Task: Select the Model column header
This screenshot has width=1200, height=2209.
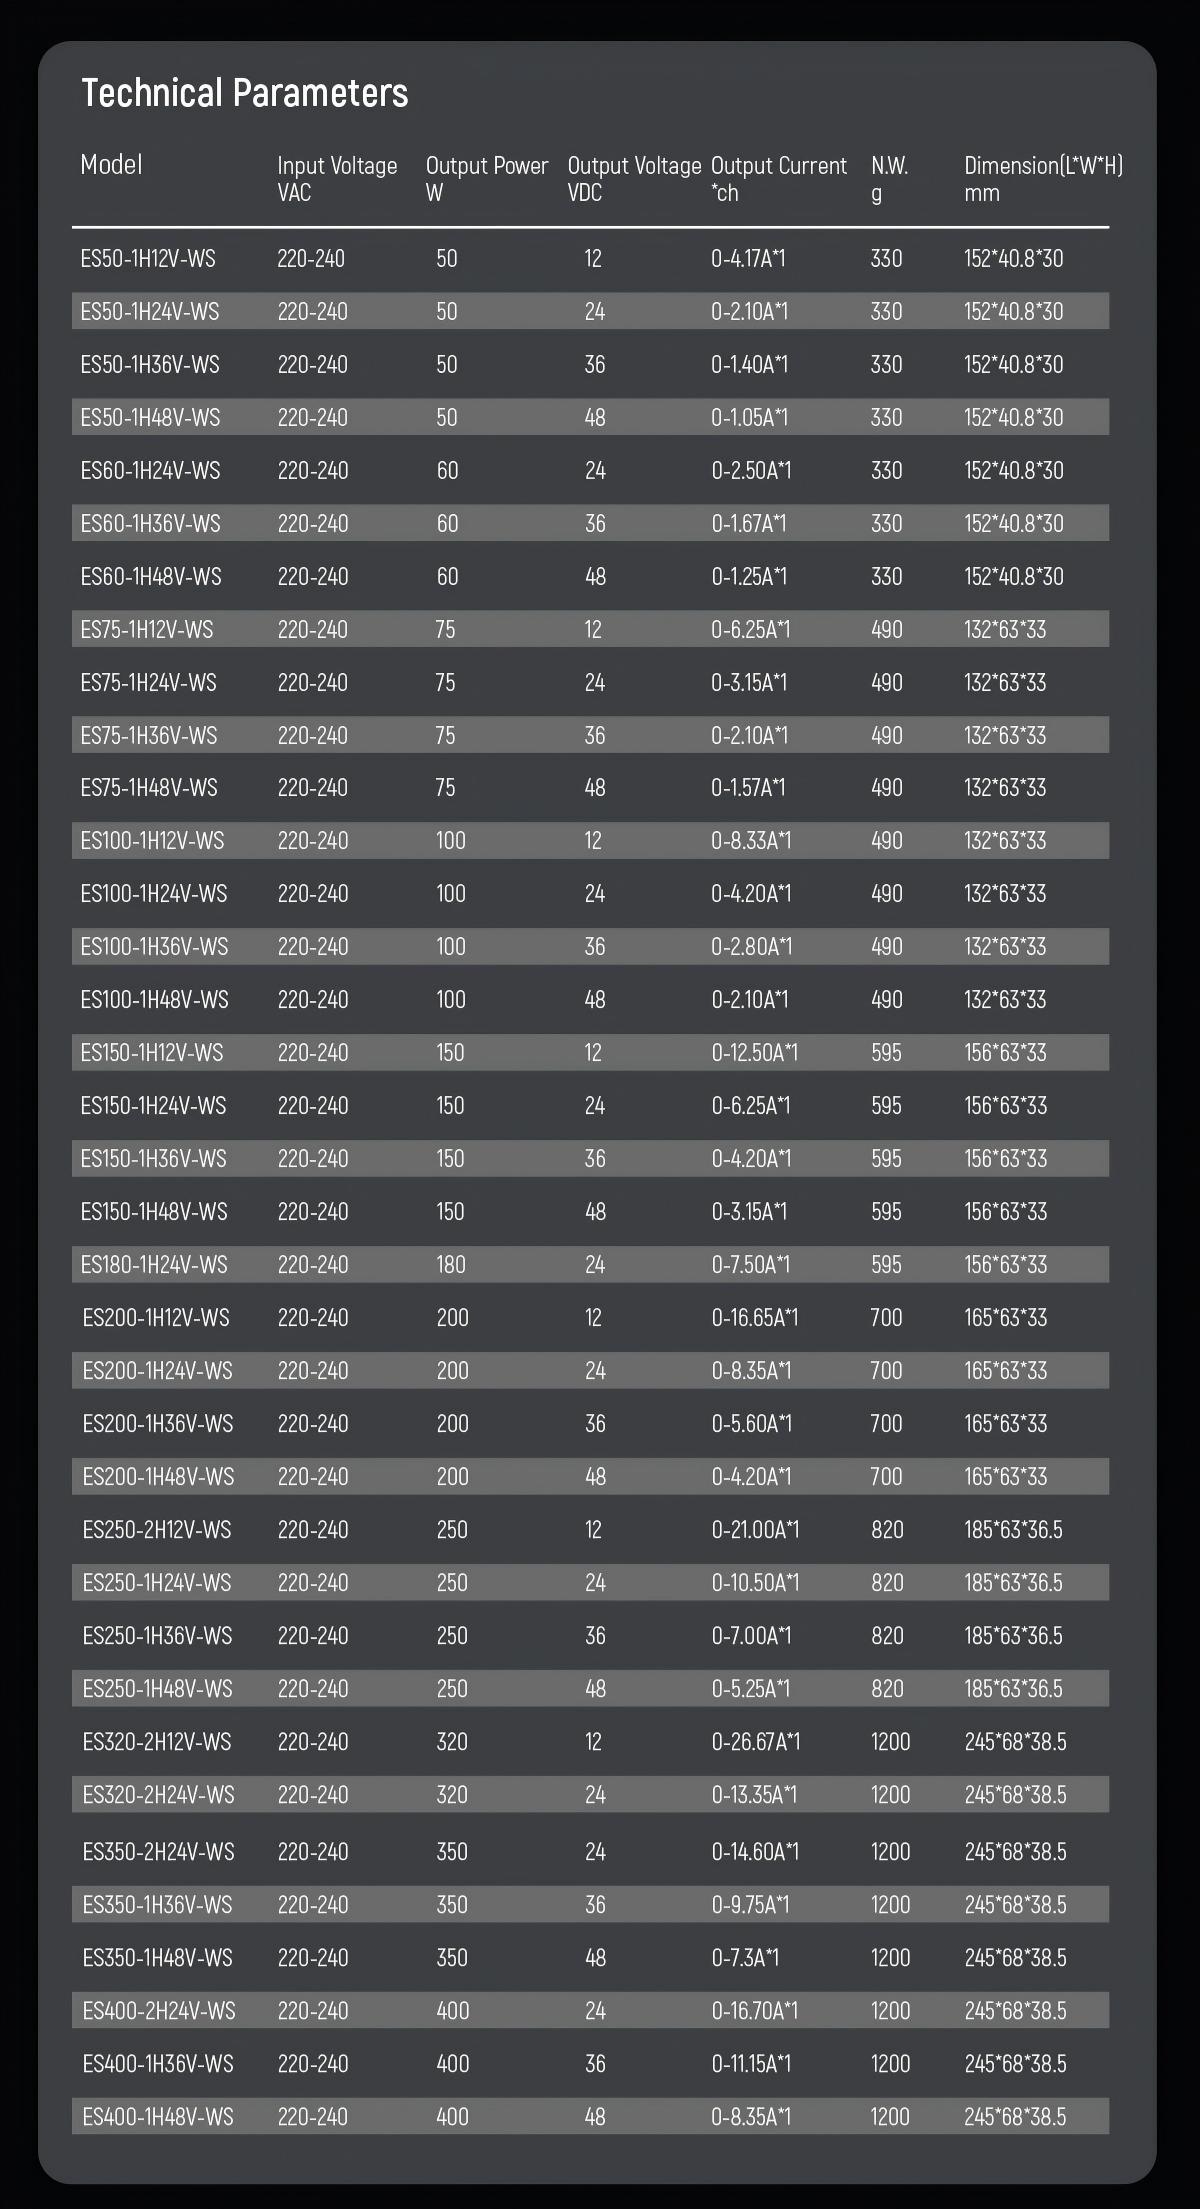Action: pyautogui.click(x=111, y=165)
